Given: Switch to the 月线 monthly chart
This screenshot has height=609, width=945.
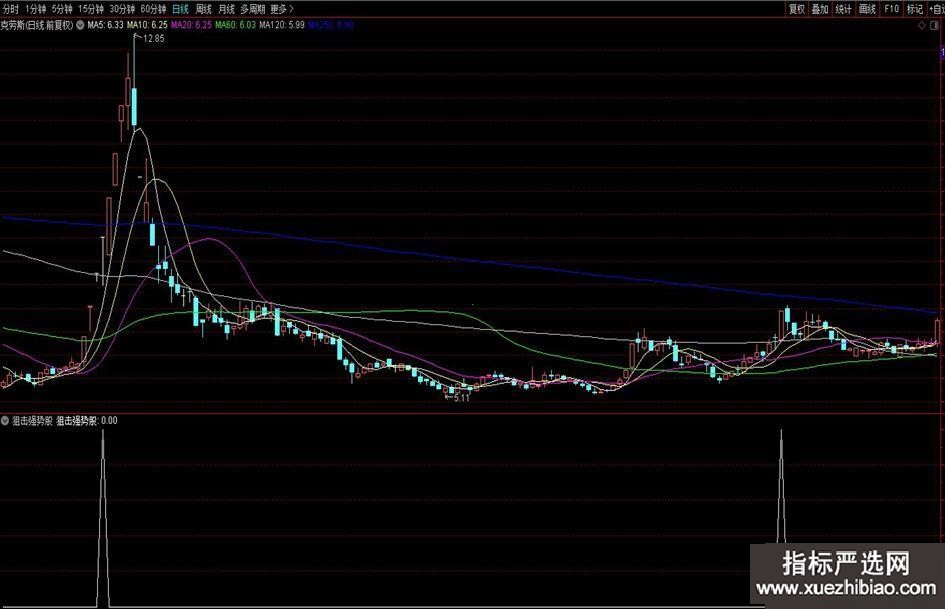Looking at the screenshot, I should [x=226, y=9].
